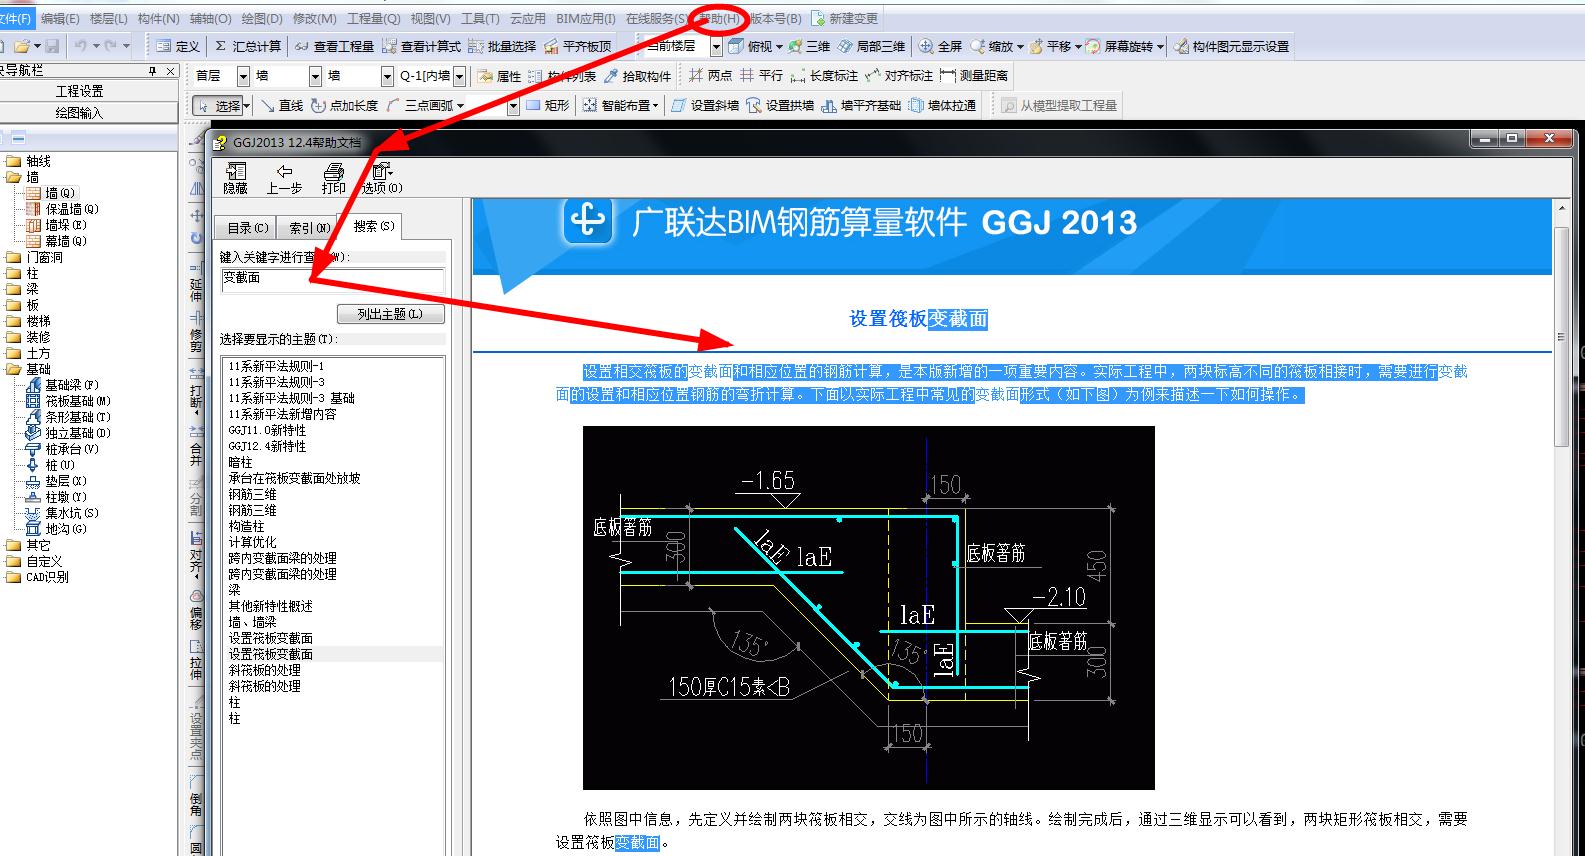Open the 工程量(Q) menu

[374, 18]
